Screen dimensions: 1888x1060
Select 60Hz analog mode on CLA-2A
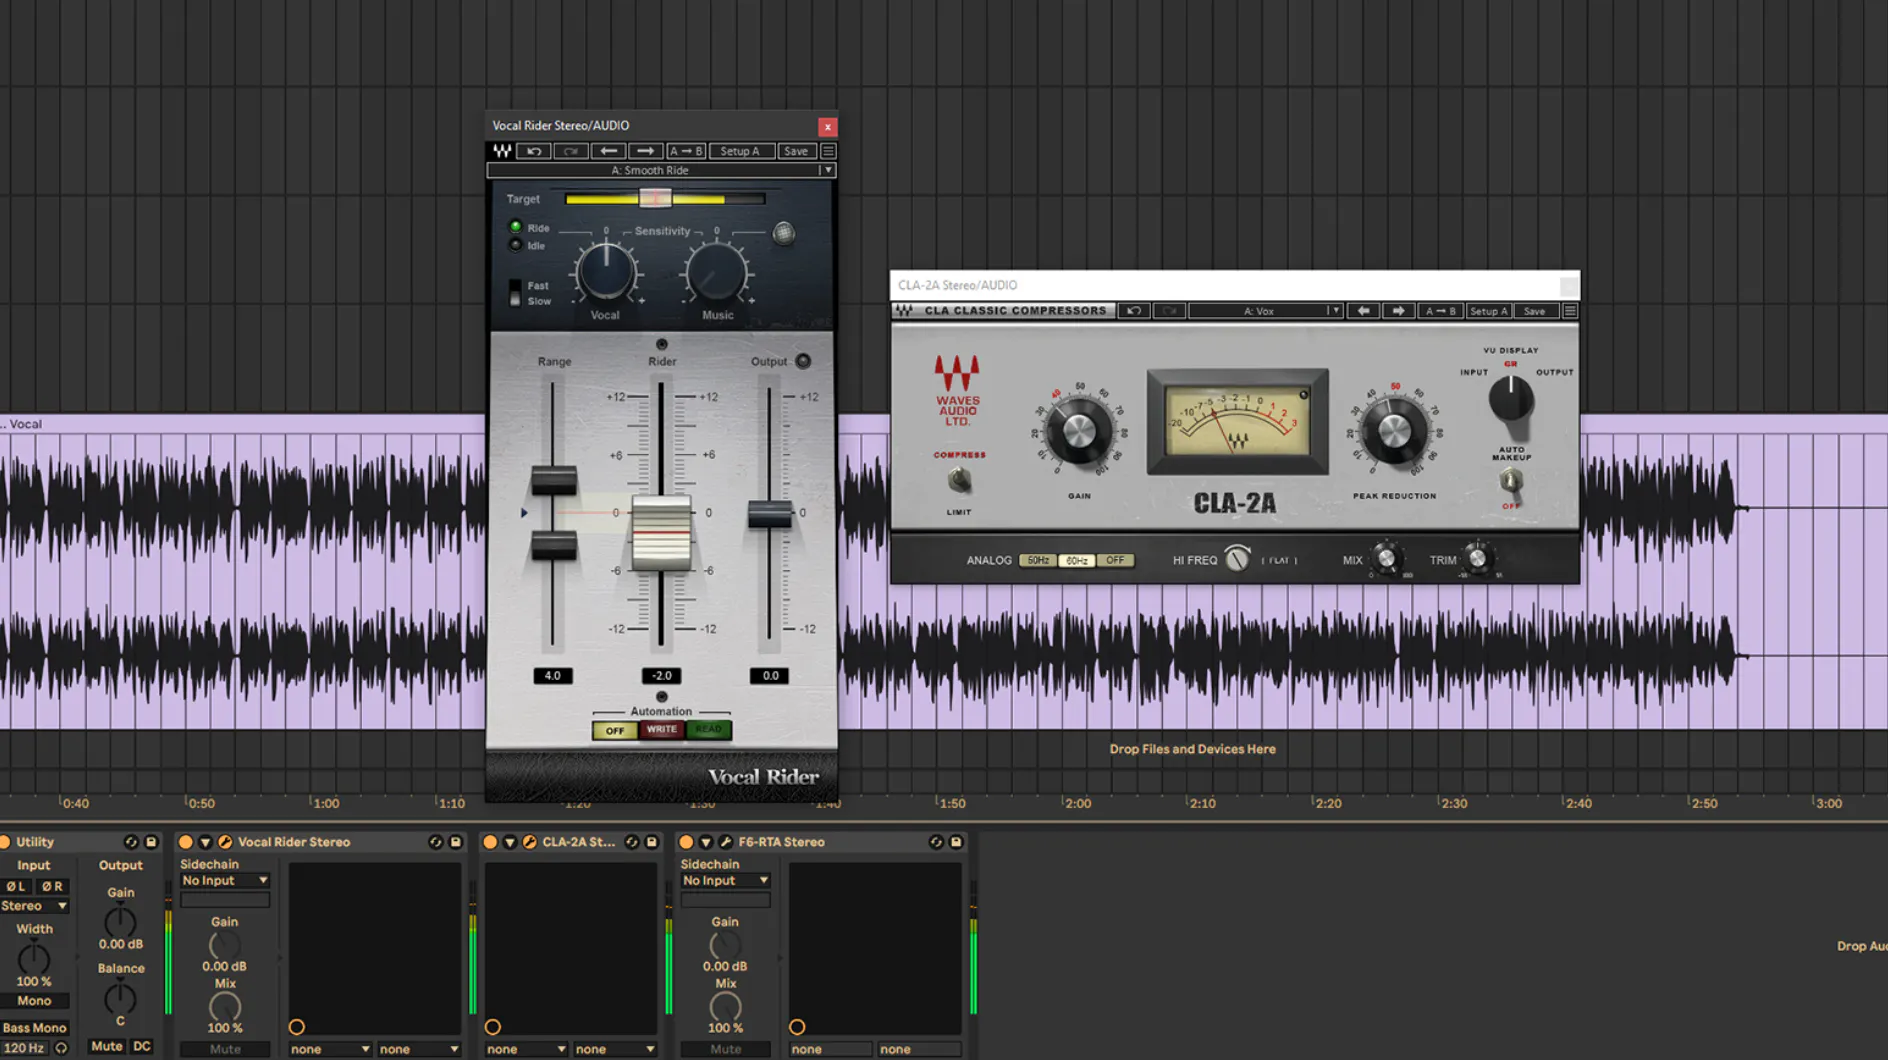click(x=1076, y=561)
